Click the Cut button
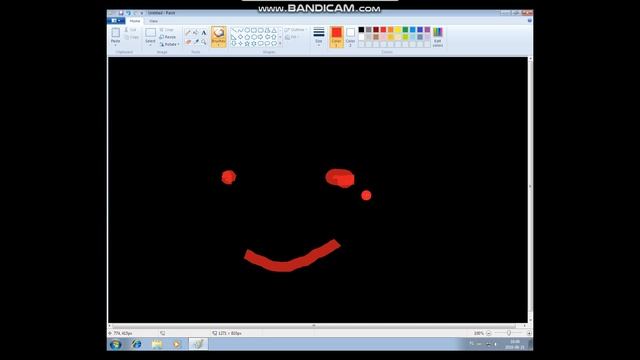Viewport: 640px width, 360px height. (x=130, y=30)
